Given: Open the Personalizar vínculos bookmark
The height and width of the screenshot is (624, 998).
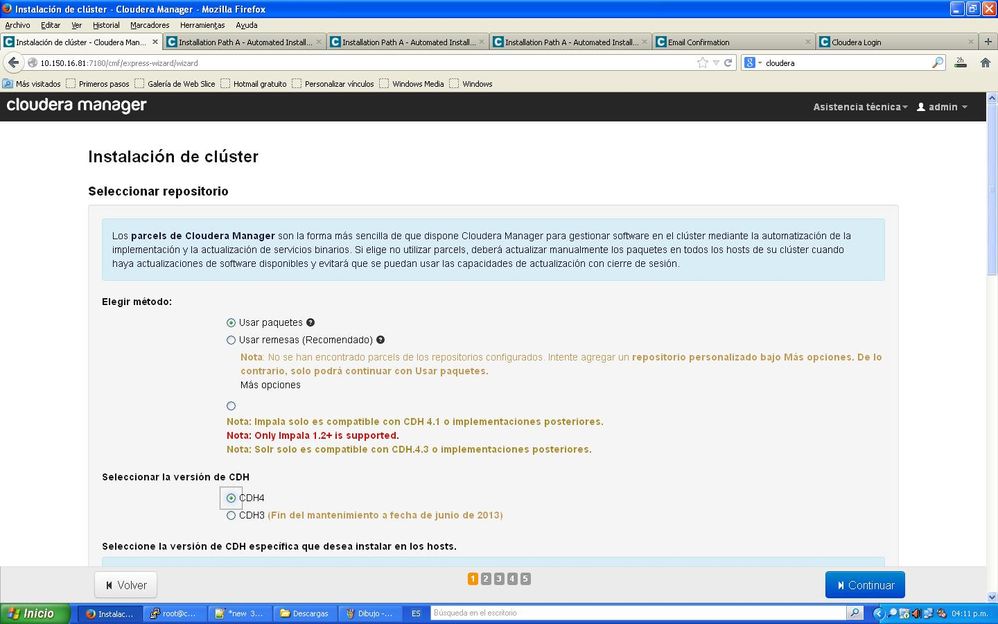Looking at the screenshot, I should (x=332, y=83).
